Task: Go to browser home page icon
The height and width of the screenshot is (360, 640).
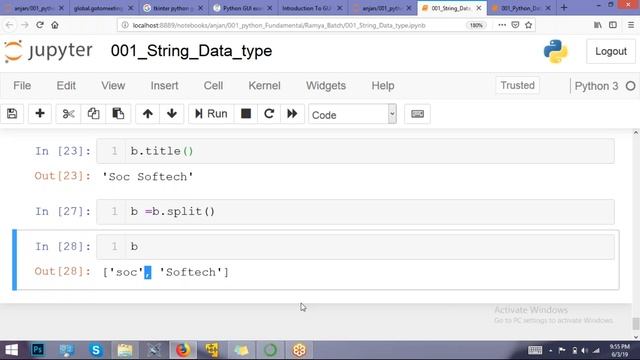Action: click(x=55, y=25)
